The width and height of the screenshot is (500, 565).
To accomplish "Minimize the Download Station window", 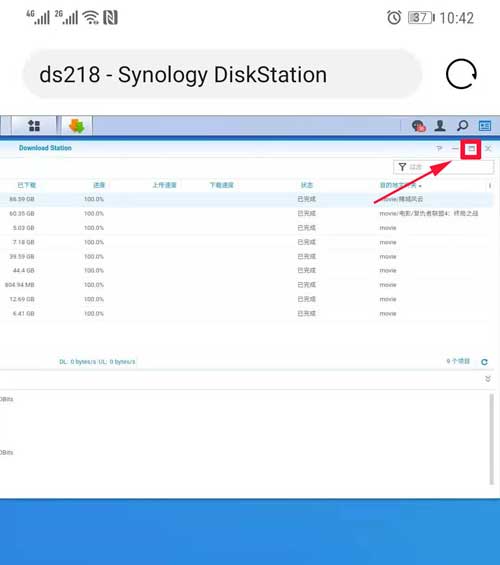I will coord(455,148).
